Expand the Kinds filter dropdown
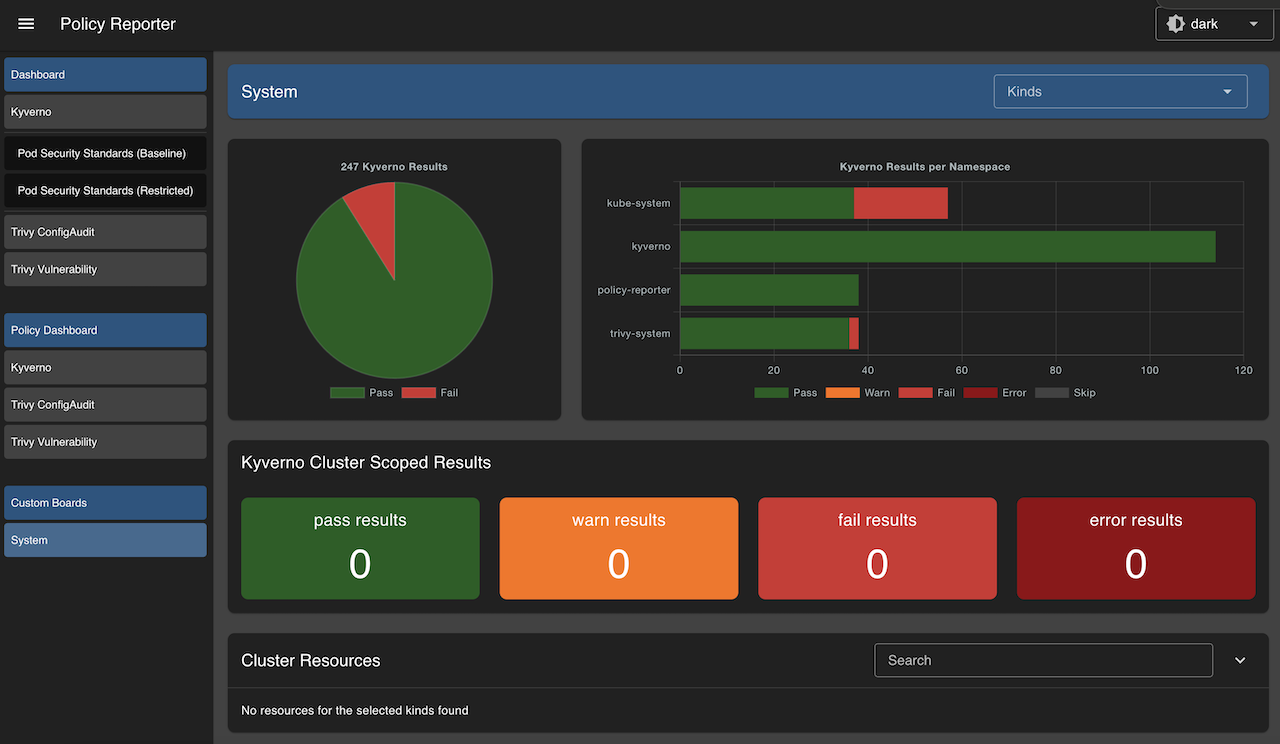This screenshot has height=744, width=1280. coord(1120,91)
